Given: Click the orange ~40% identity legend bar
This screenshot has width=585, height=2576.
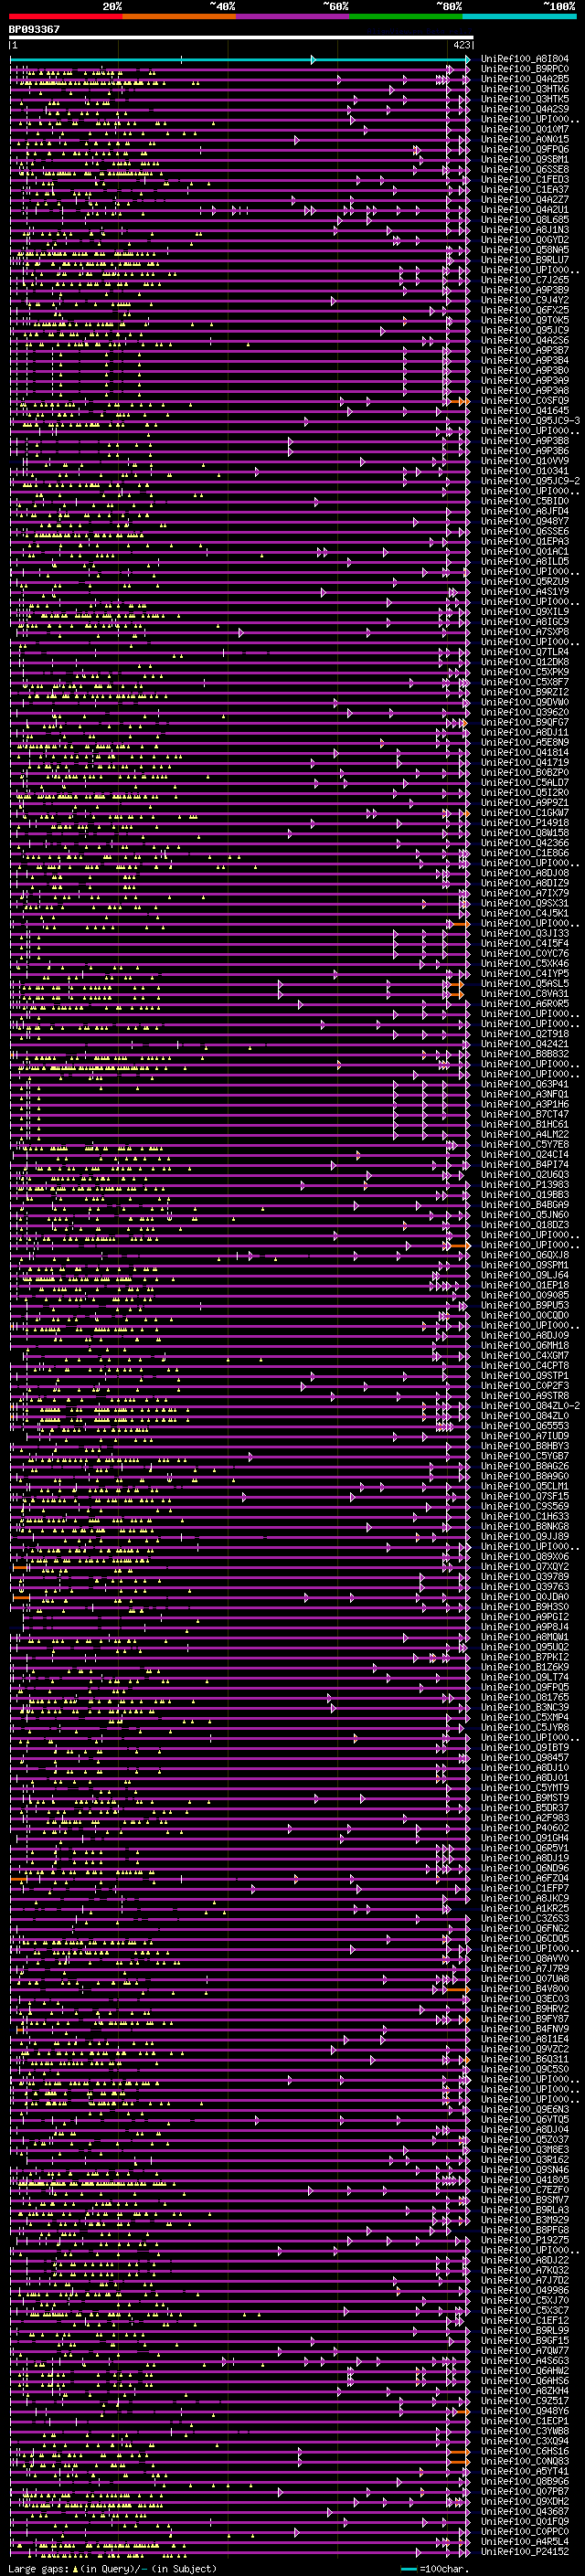Looking at the screenshot, I should (x=179, y=16).
